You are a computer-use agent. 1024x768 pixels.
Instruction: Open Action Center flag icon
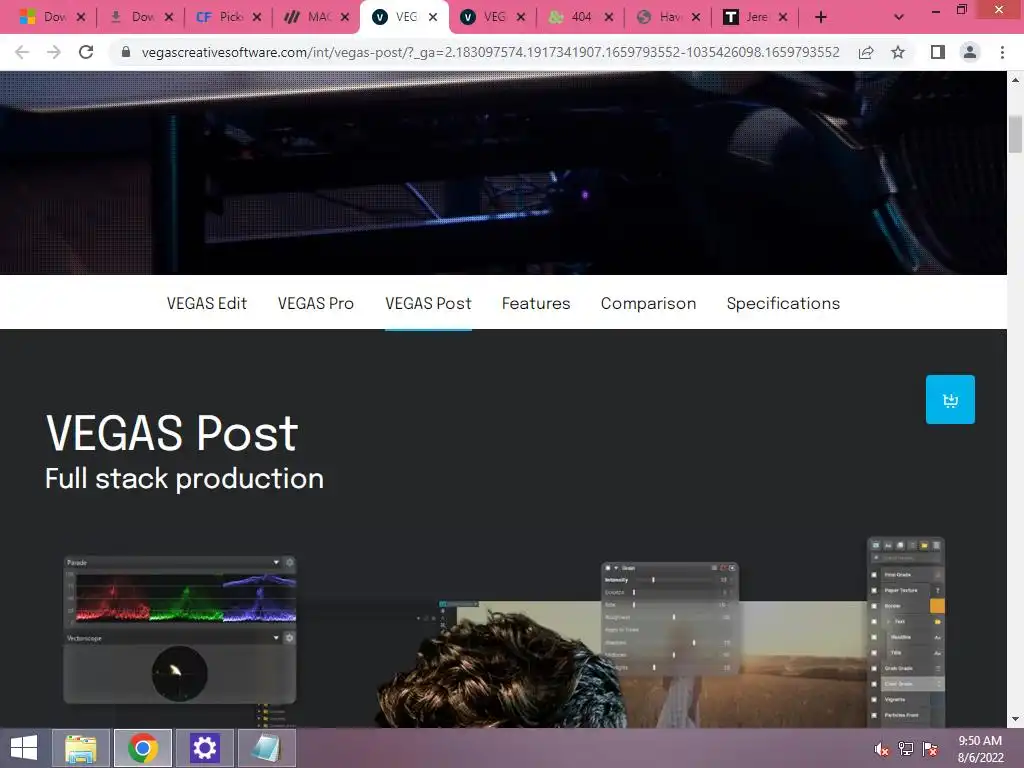click(x=930, y=749)
